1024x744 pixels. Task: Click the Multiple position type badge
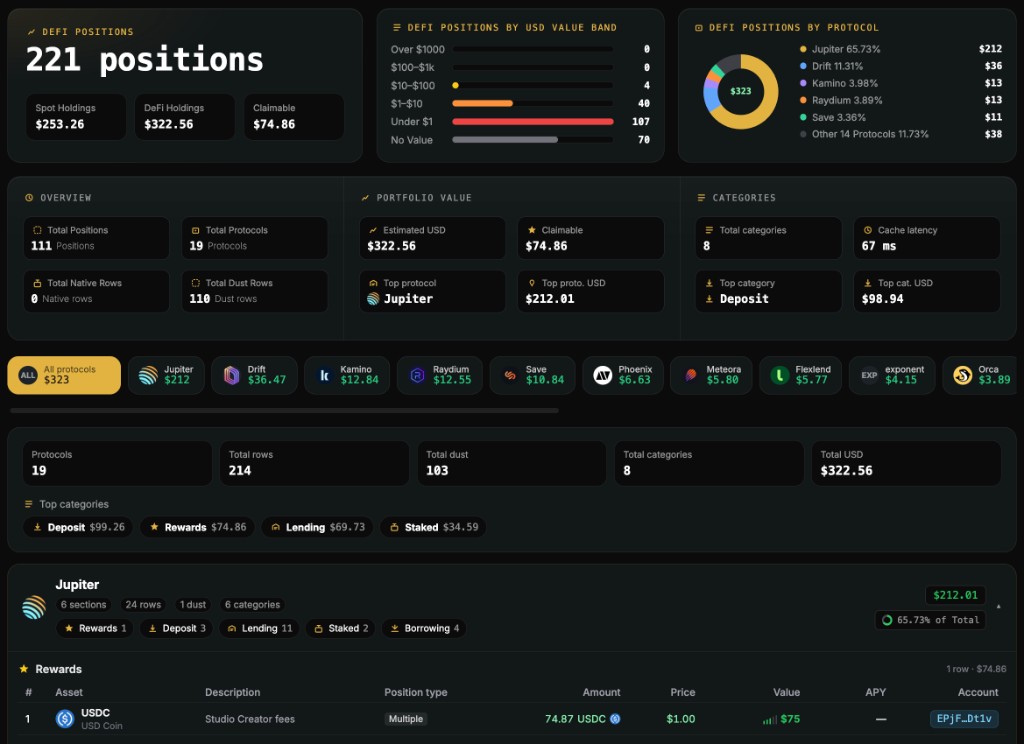[406, 719]
